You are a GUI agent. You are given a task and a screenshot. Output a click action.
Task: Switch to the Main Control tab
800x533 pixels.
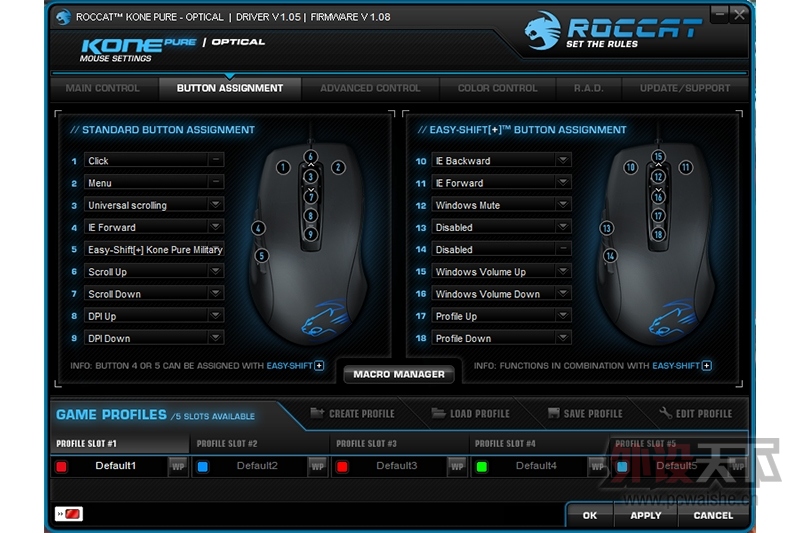[x=103, y=88]
